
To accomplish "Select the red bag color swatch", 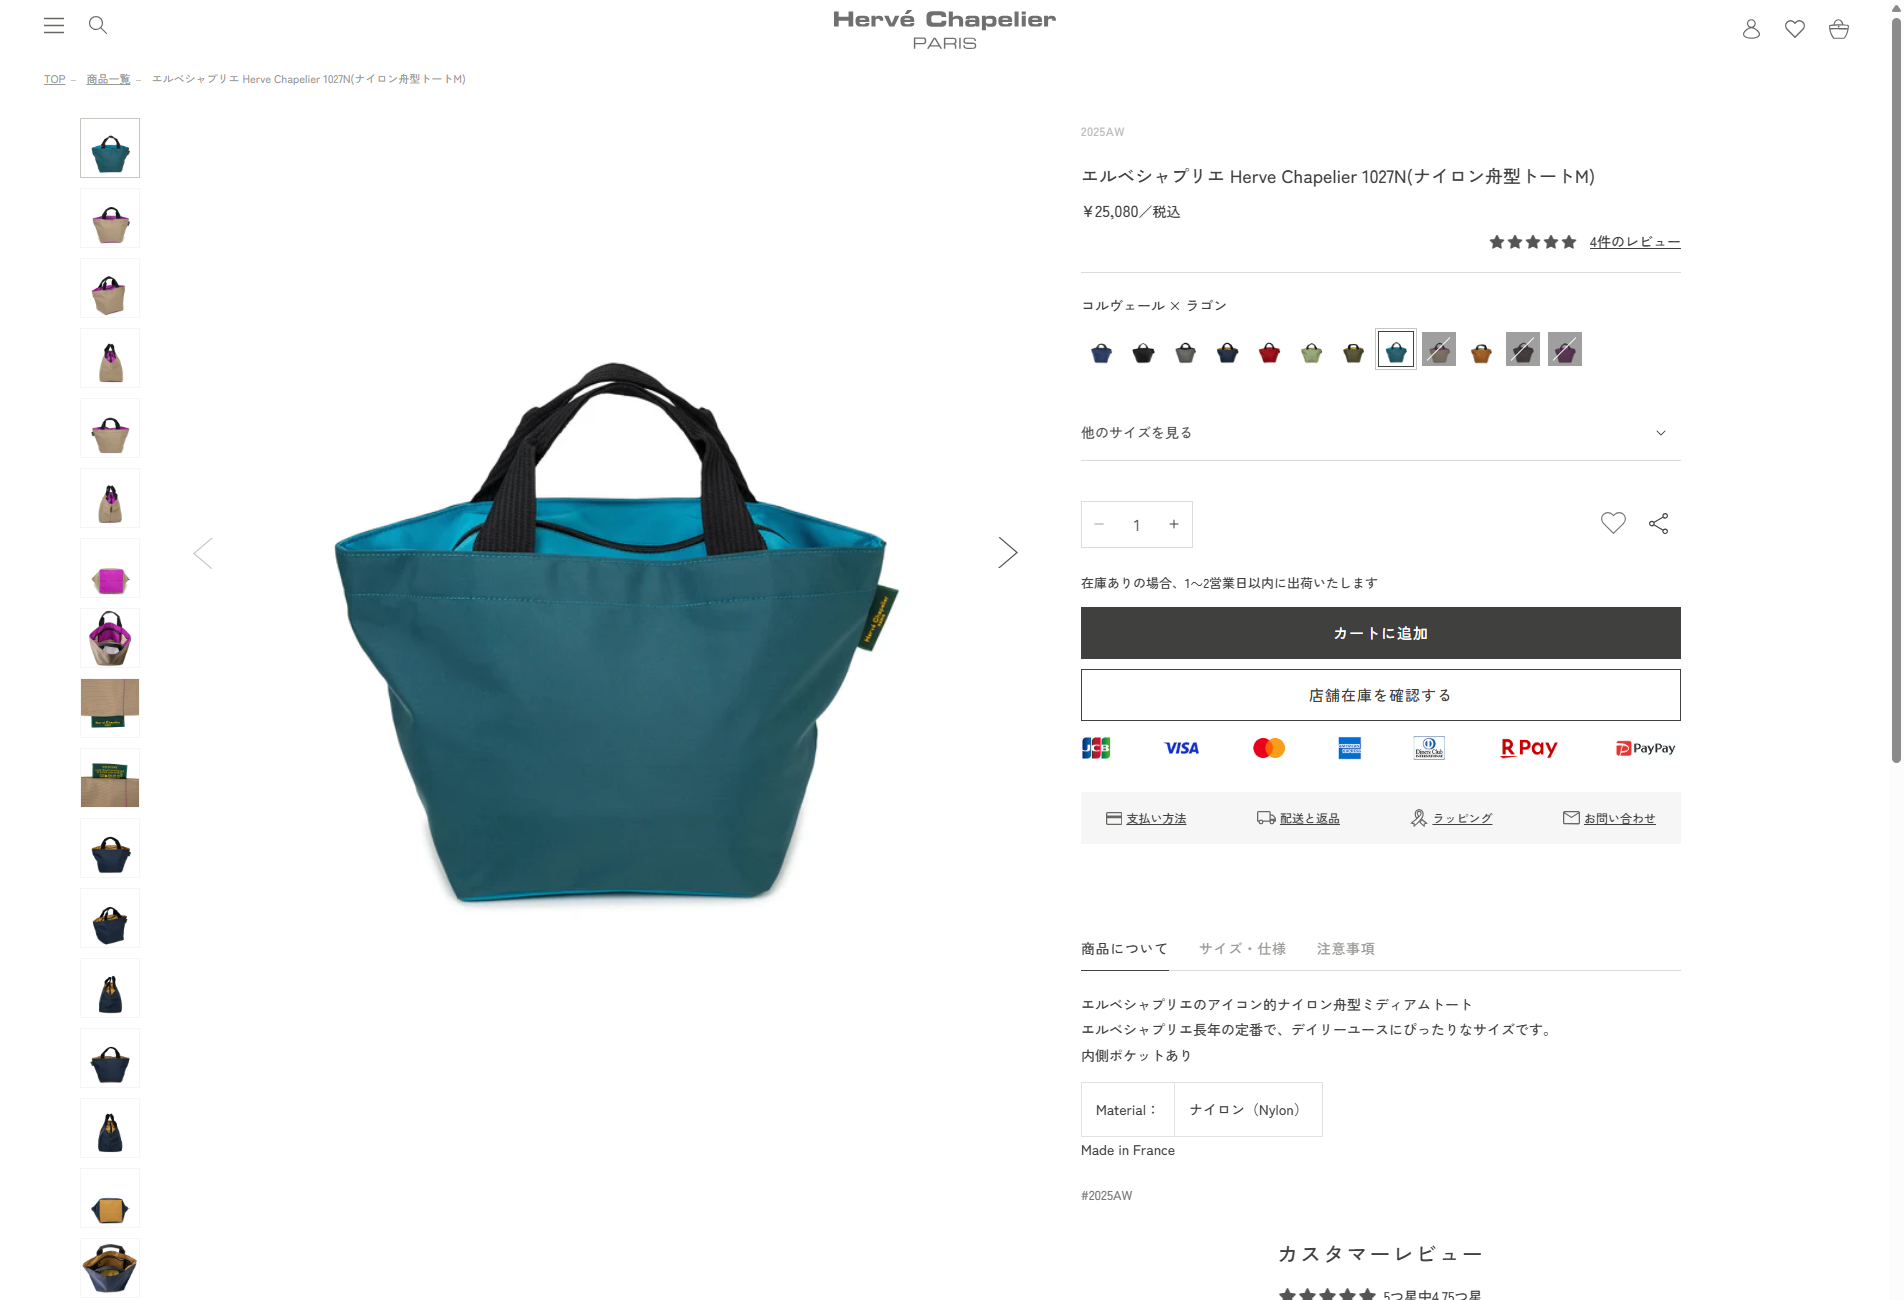I will 1269,351.
